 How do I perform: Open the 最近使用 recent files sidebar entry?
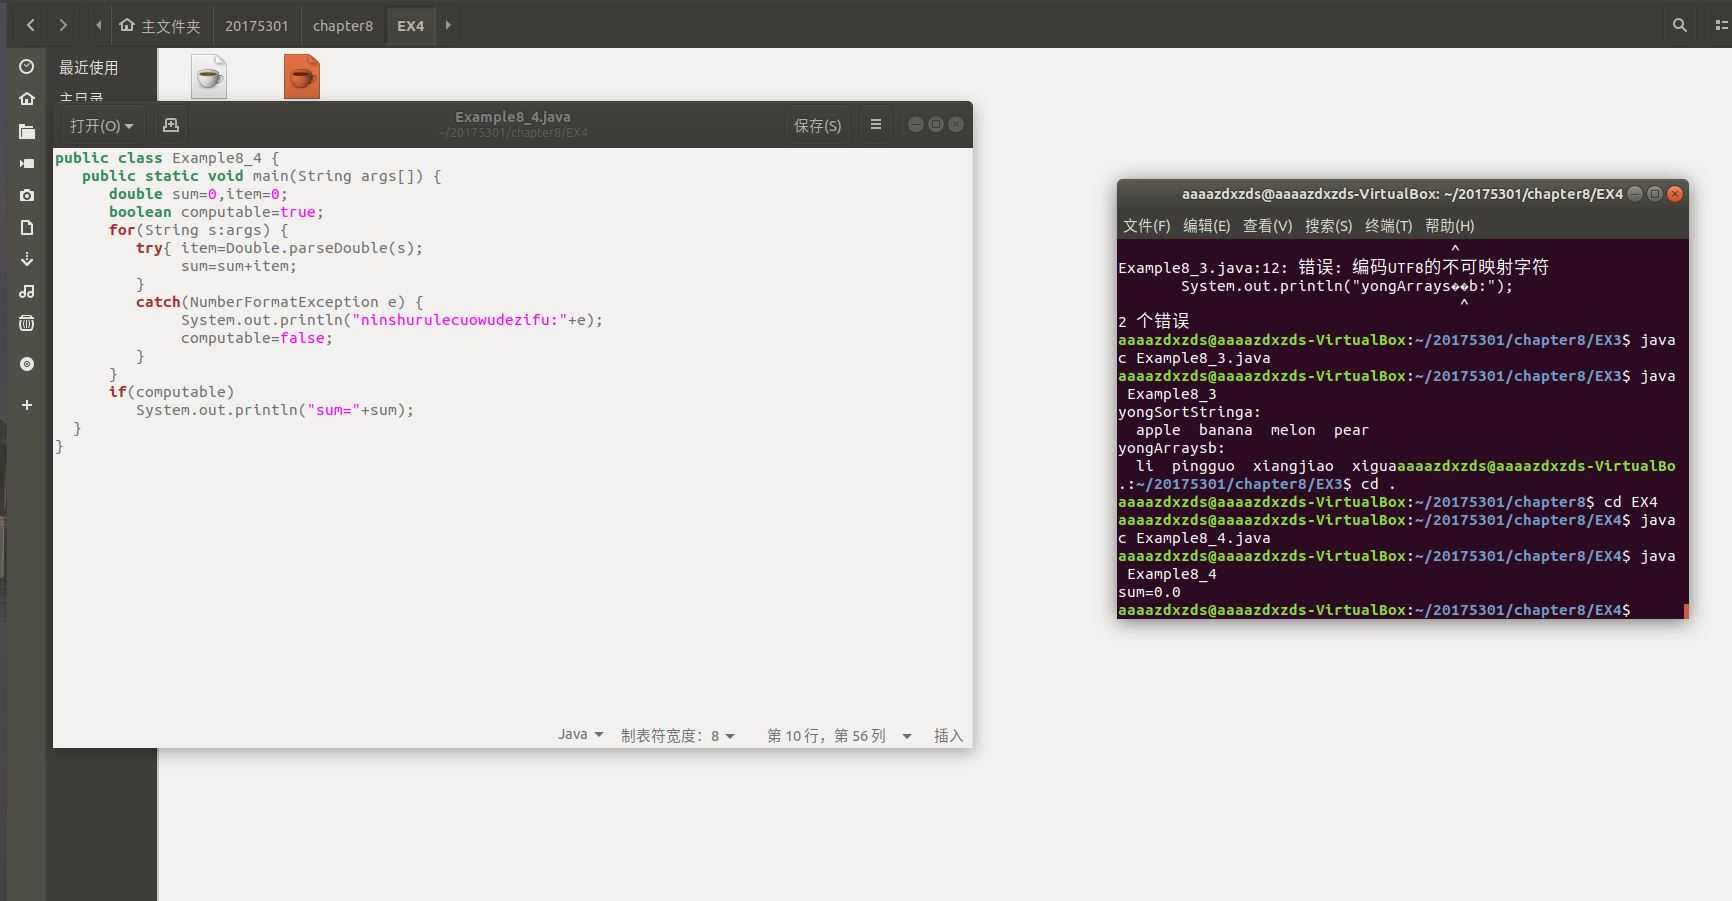[x=89, y=67]
